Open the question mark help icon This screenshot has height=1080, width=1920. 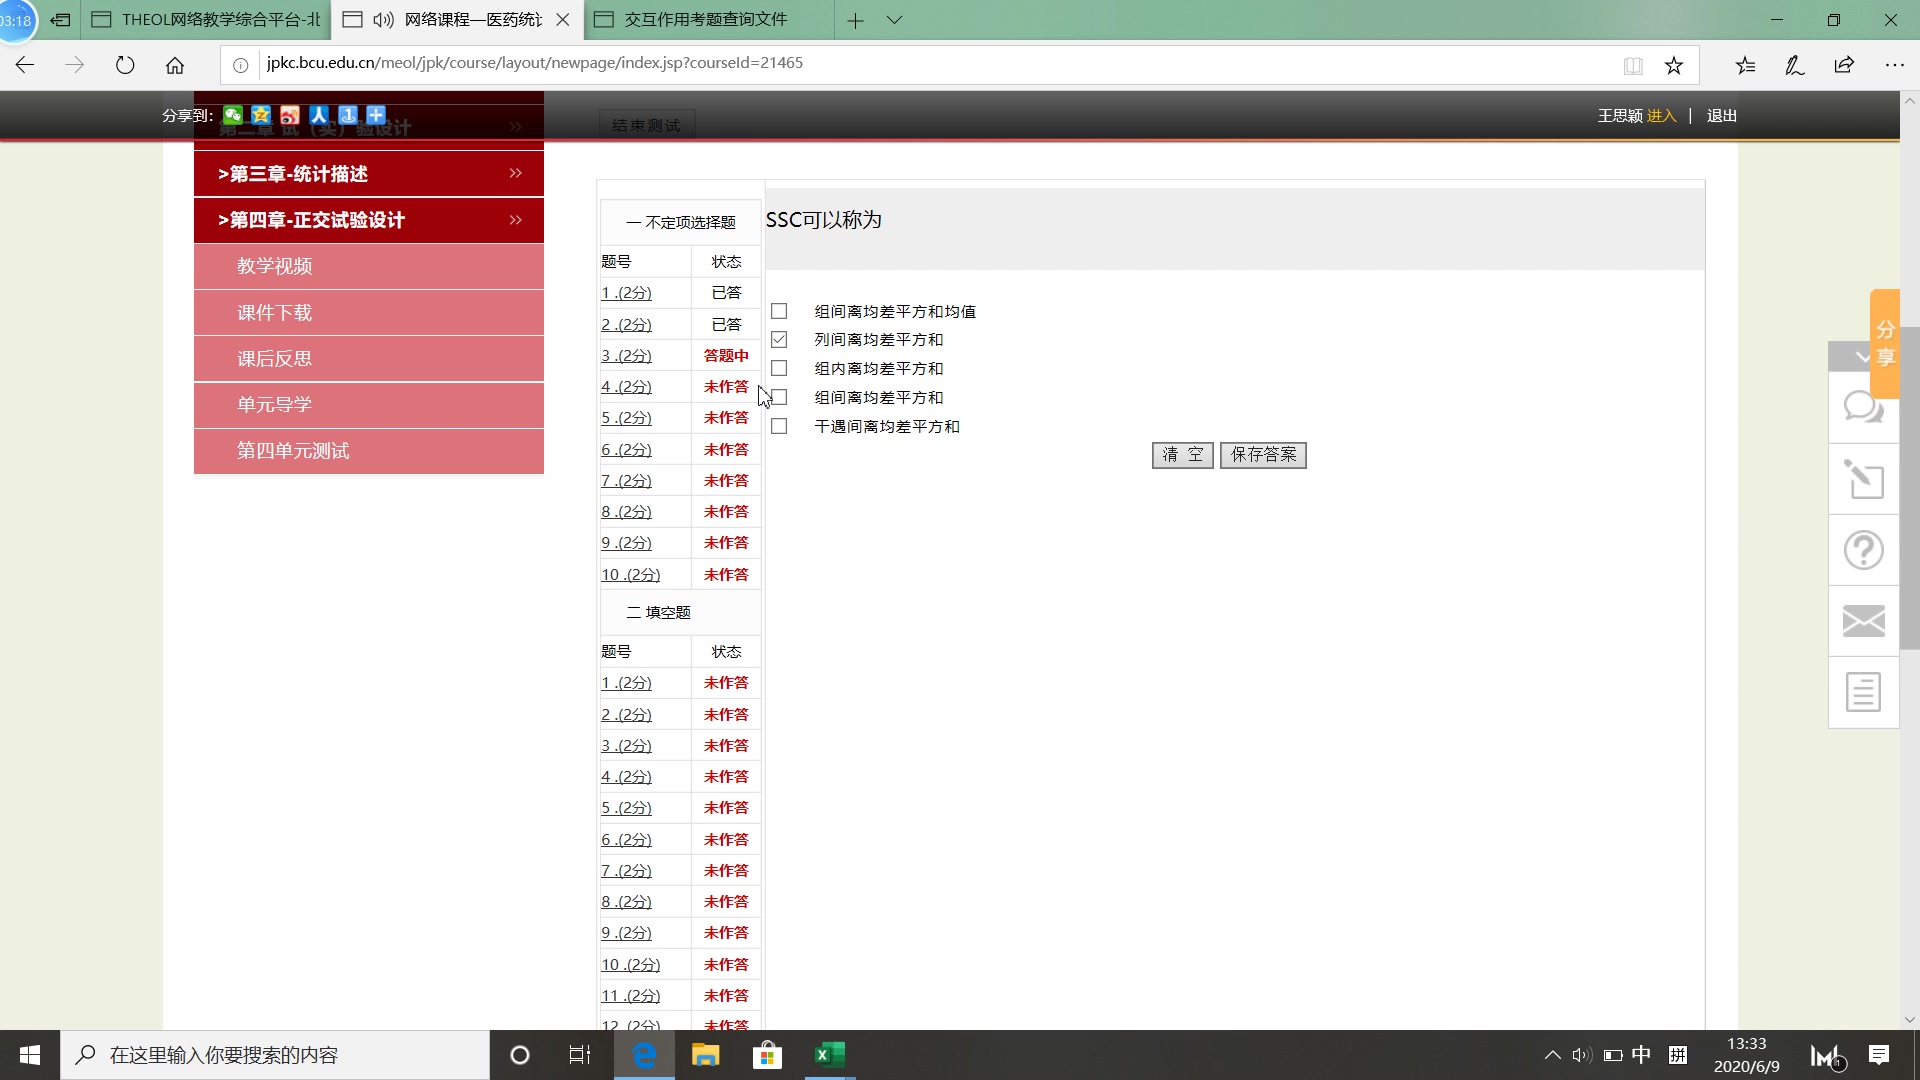1863,550
